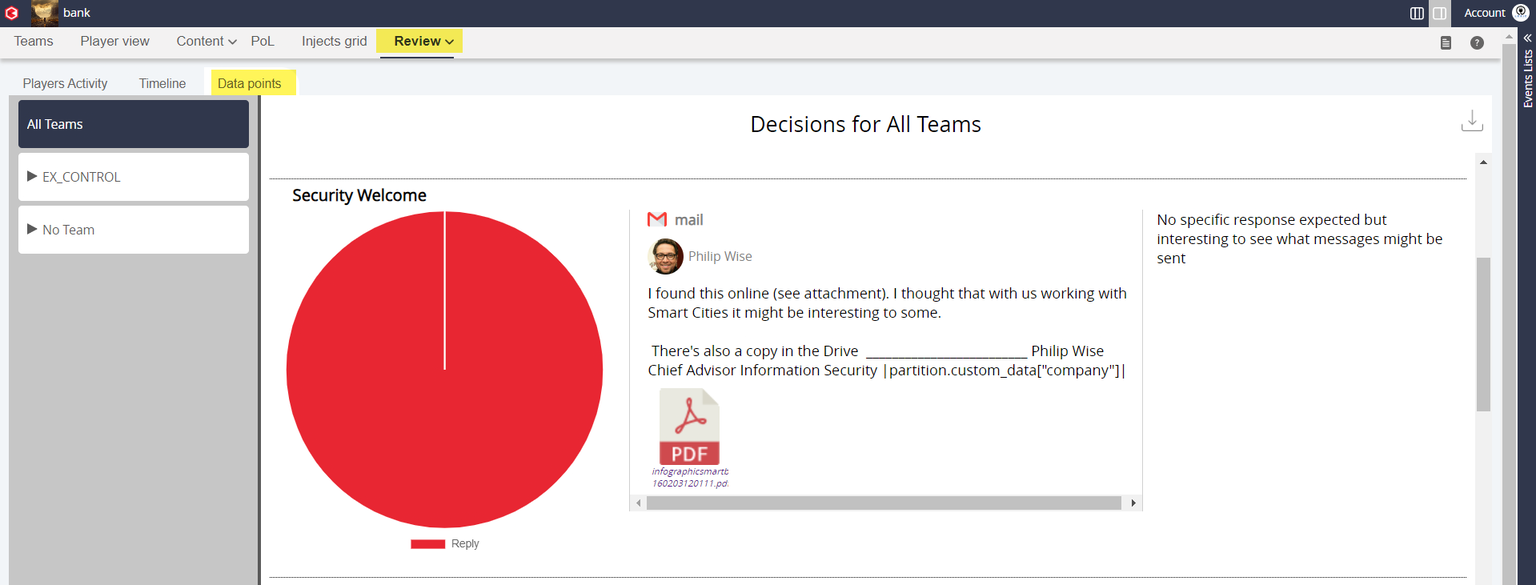The height and width of the screenshot is (585, 1536).
Task: Go to the Players Activity tab
Action: pos(65,84)
